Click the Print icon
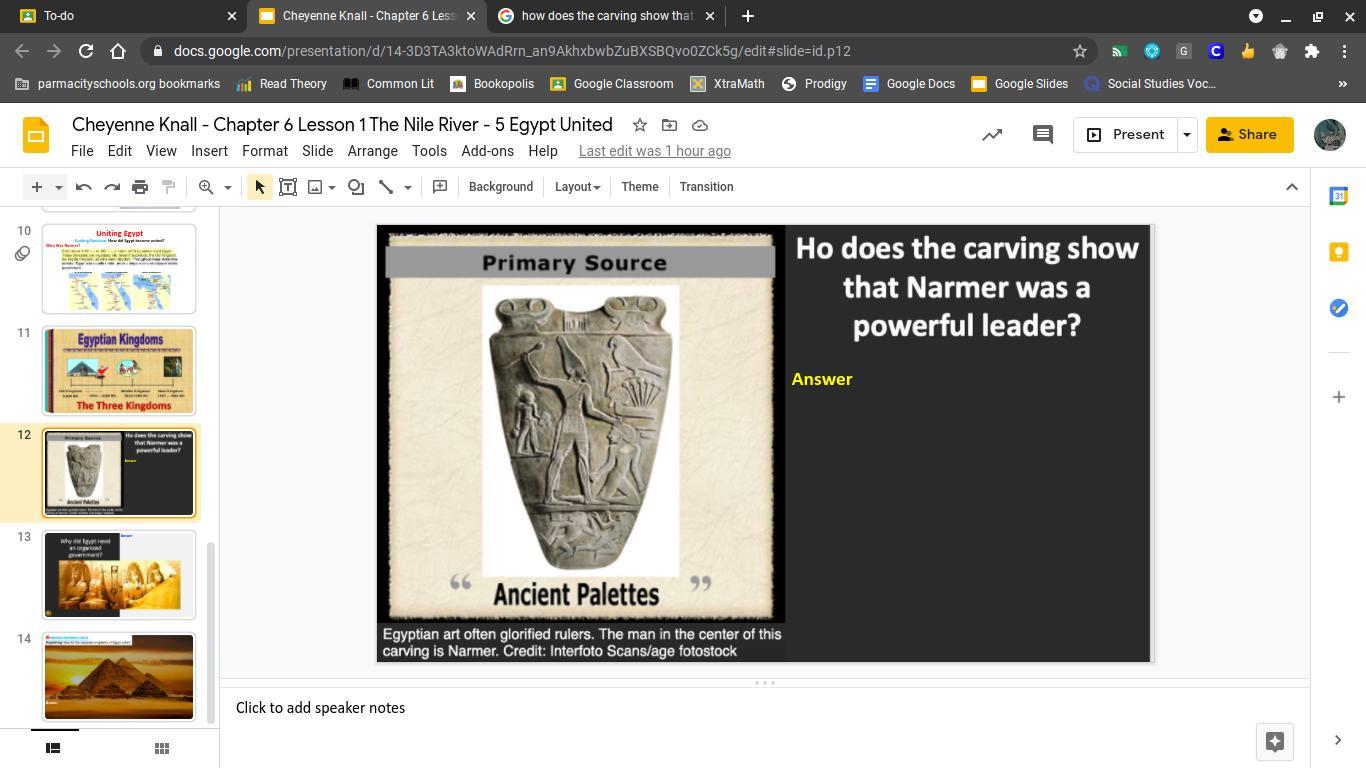 (x=140, y=187)
